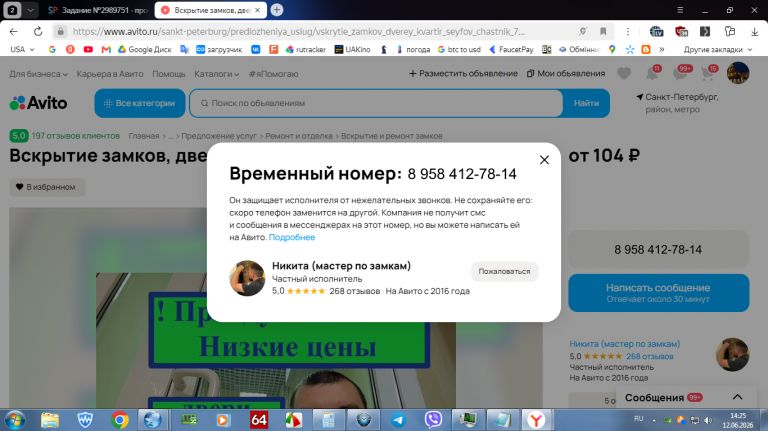Image resolution: width=768 pixels, height=431 pixels.
Task: Open the Подробнее link in dialog
Action: coord(291,237)
